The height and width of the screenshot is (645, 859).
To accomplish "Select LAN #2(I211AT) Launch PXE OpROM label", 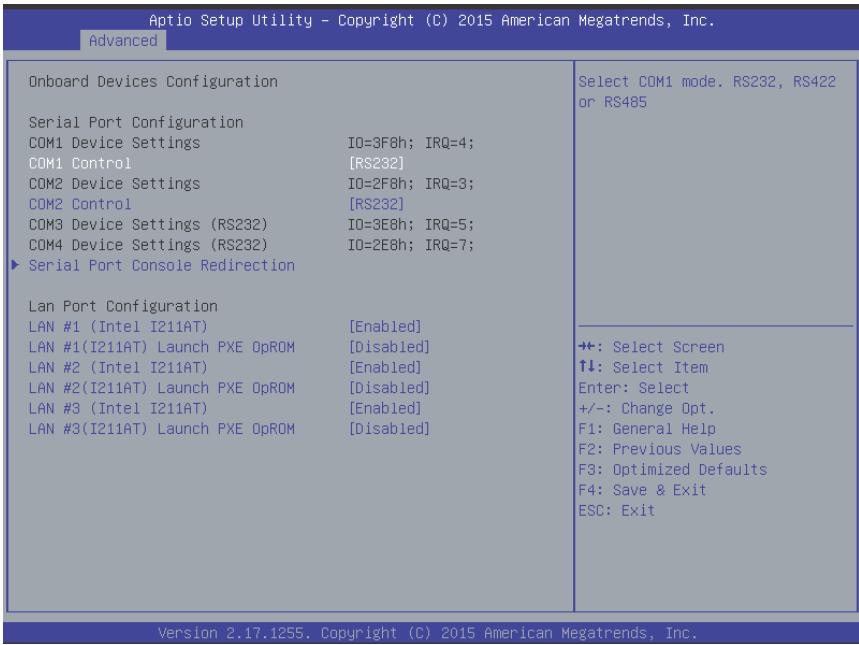I will [x=162, y=388].
